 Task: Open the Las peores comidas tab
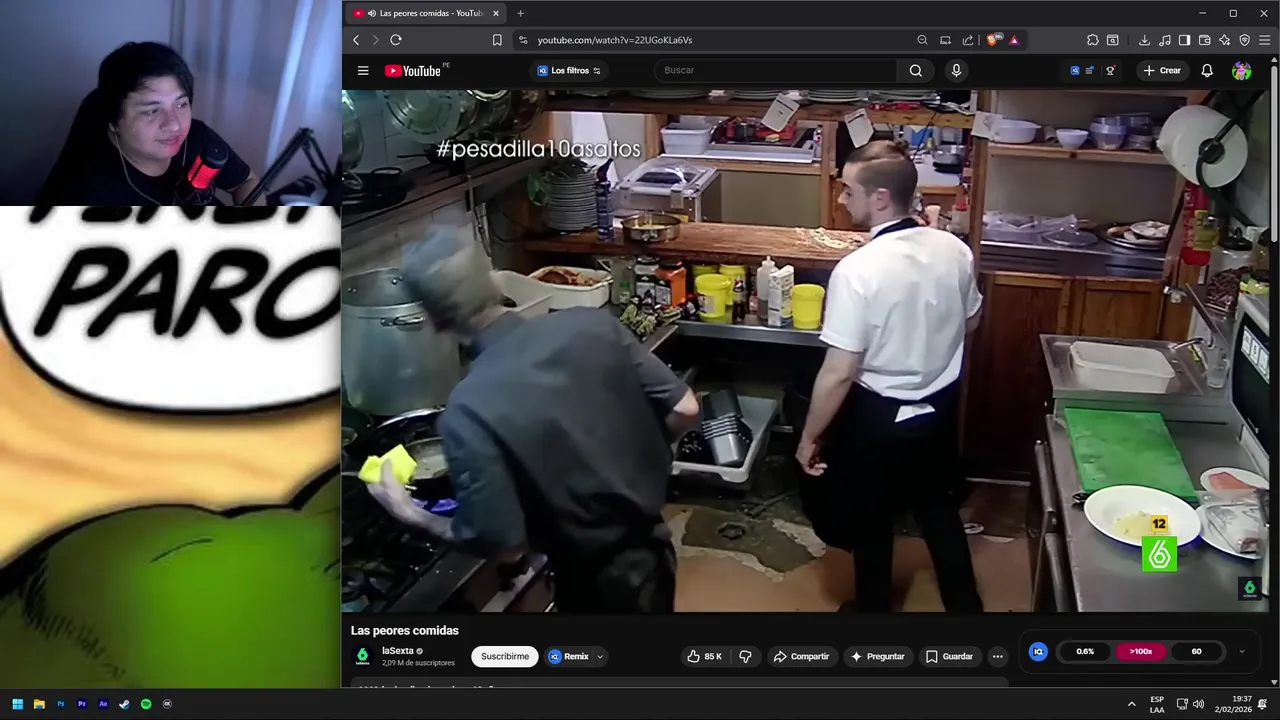pos(425,13)
